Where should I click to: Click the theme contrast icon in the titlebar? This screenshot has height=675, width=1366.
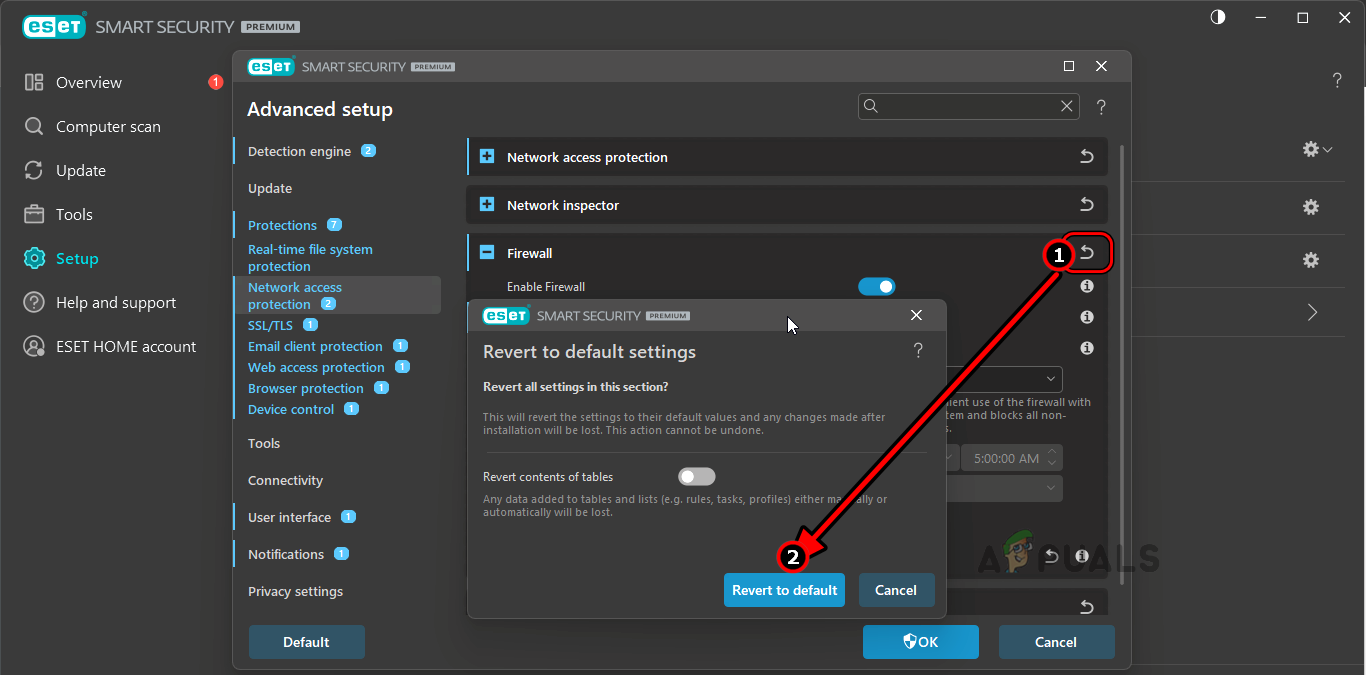(1217, 17)
